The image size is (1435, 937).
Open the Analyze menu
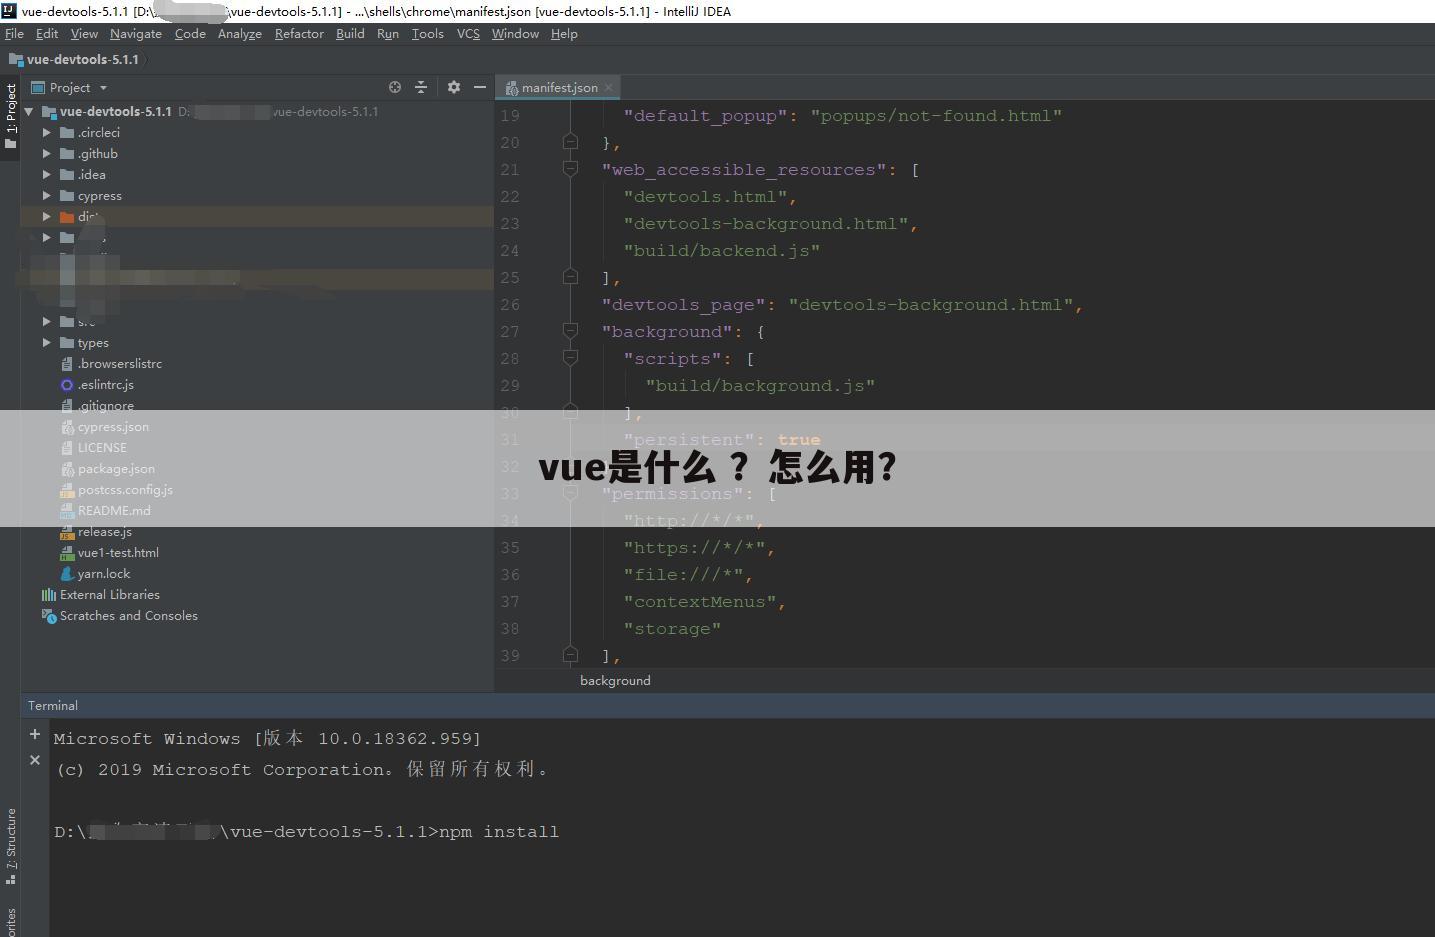240,33
